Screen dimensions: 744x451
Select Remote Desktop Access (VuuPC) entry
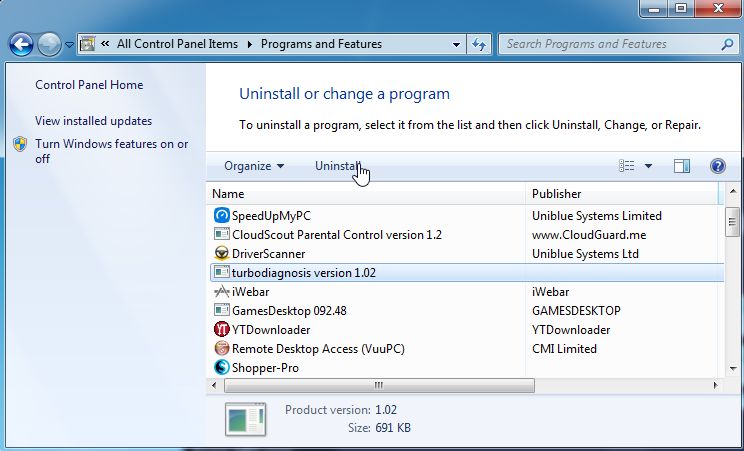pyautogui.click(x=318, y=349)
